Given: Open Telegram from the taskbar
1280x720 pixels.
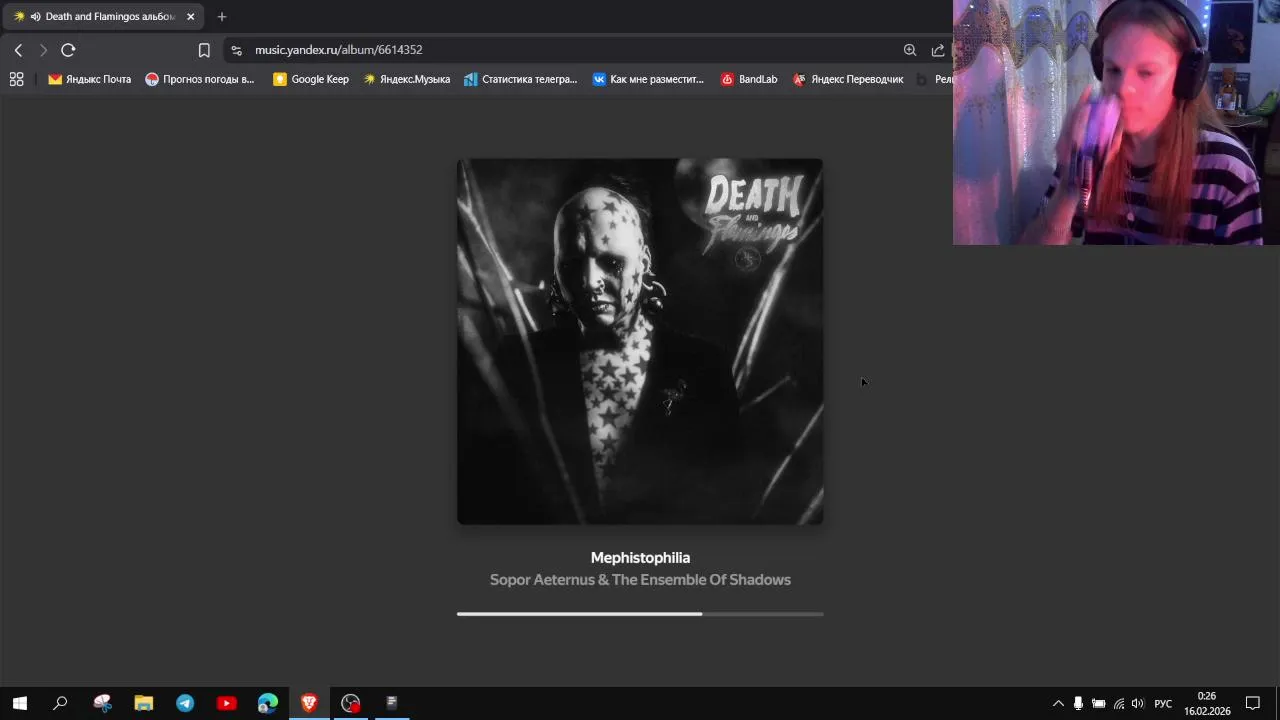Looking at the screenshot, I should (x=185, y=703).
